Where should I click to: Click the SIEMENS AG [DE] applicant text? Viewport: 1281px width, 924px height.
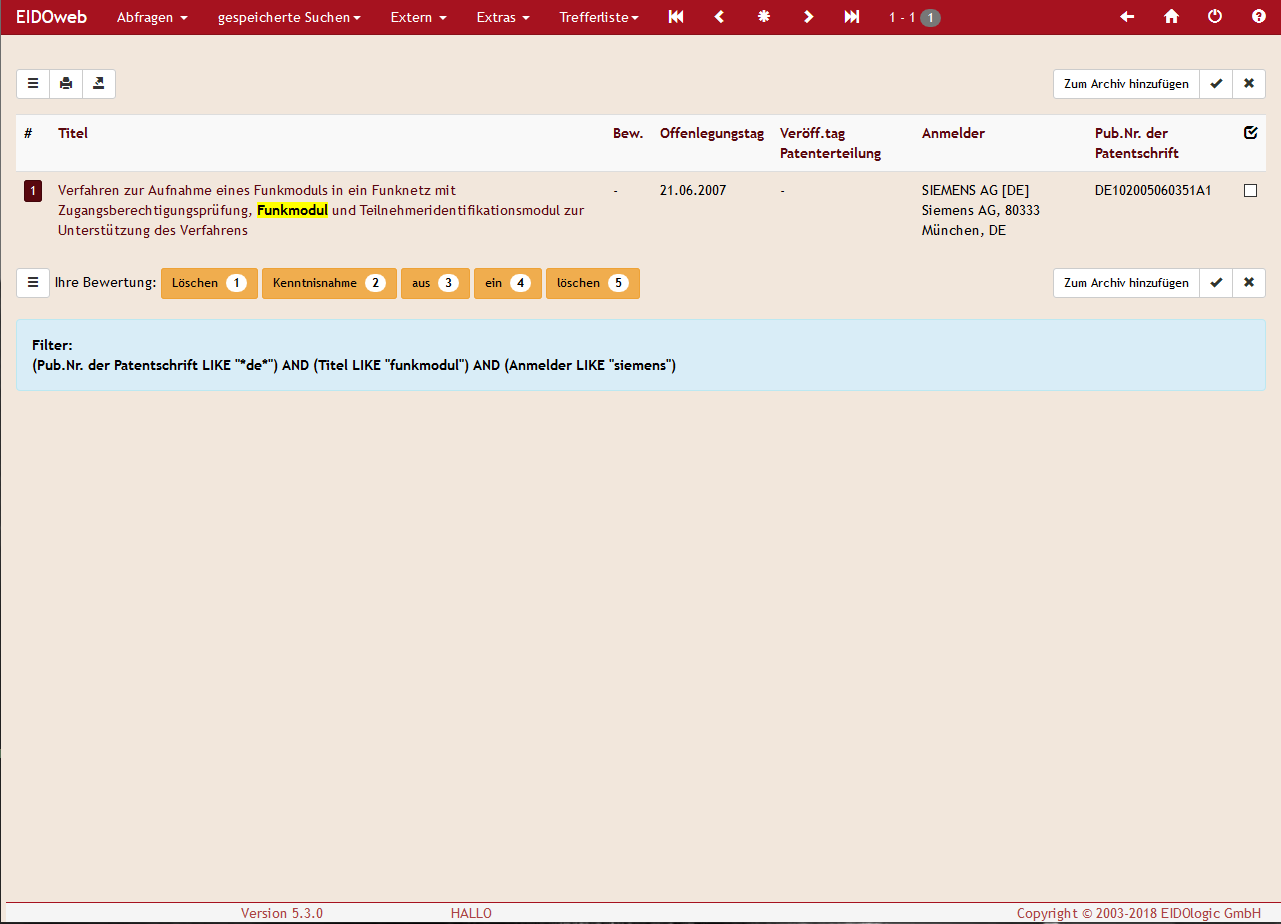click(975, 190)
